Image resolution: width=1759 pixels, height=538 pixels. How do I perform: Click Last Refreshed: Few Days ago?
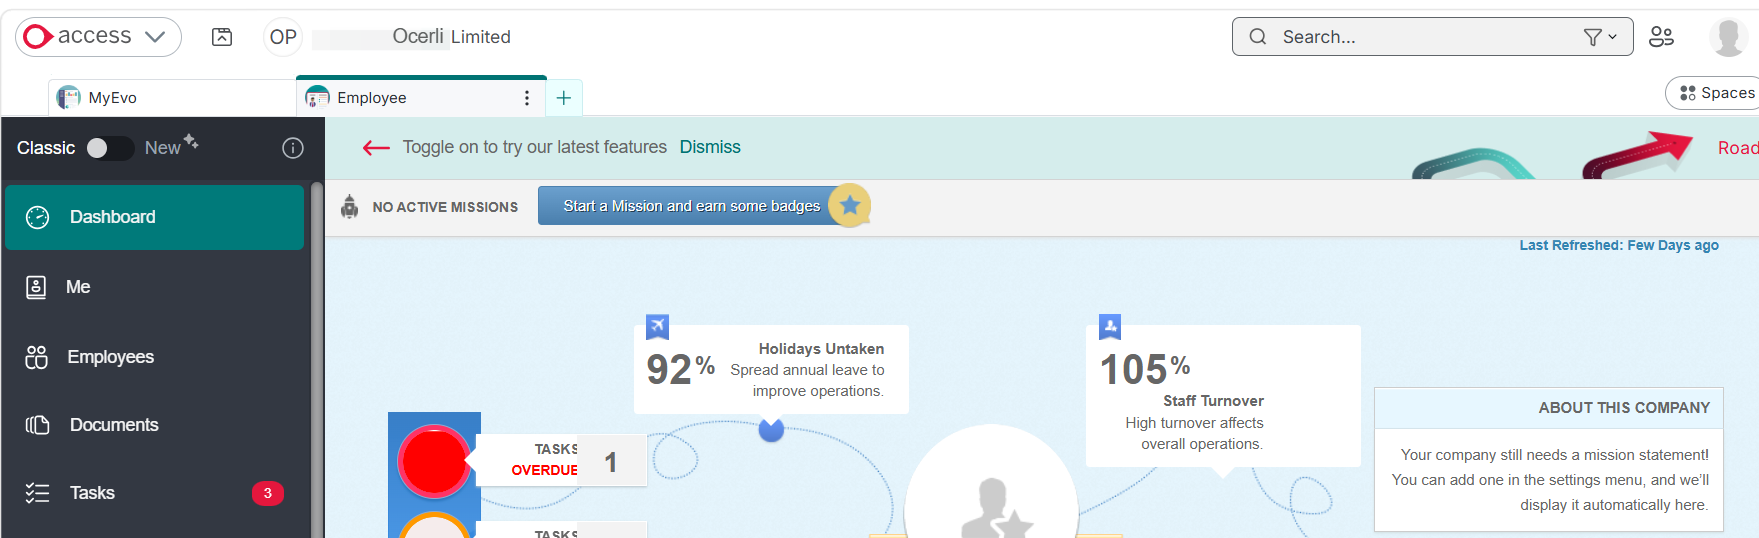pos(1619,245)
